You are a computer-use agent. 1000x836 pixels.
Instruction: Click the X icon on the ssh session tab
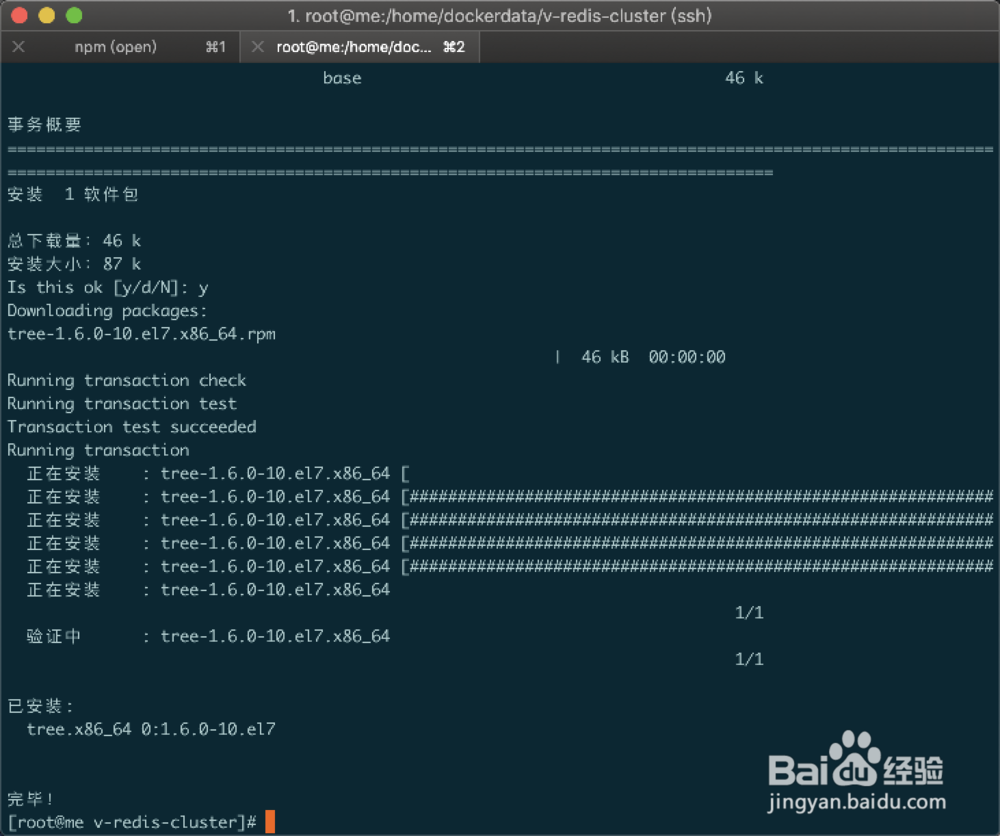tap(257, 46)
